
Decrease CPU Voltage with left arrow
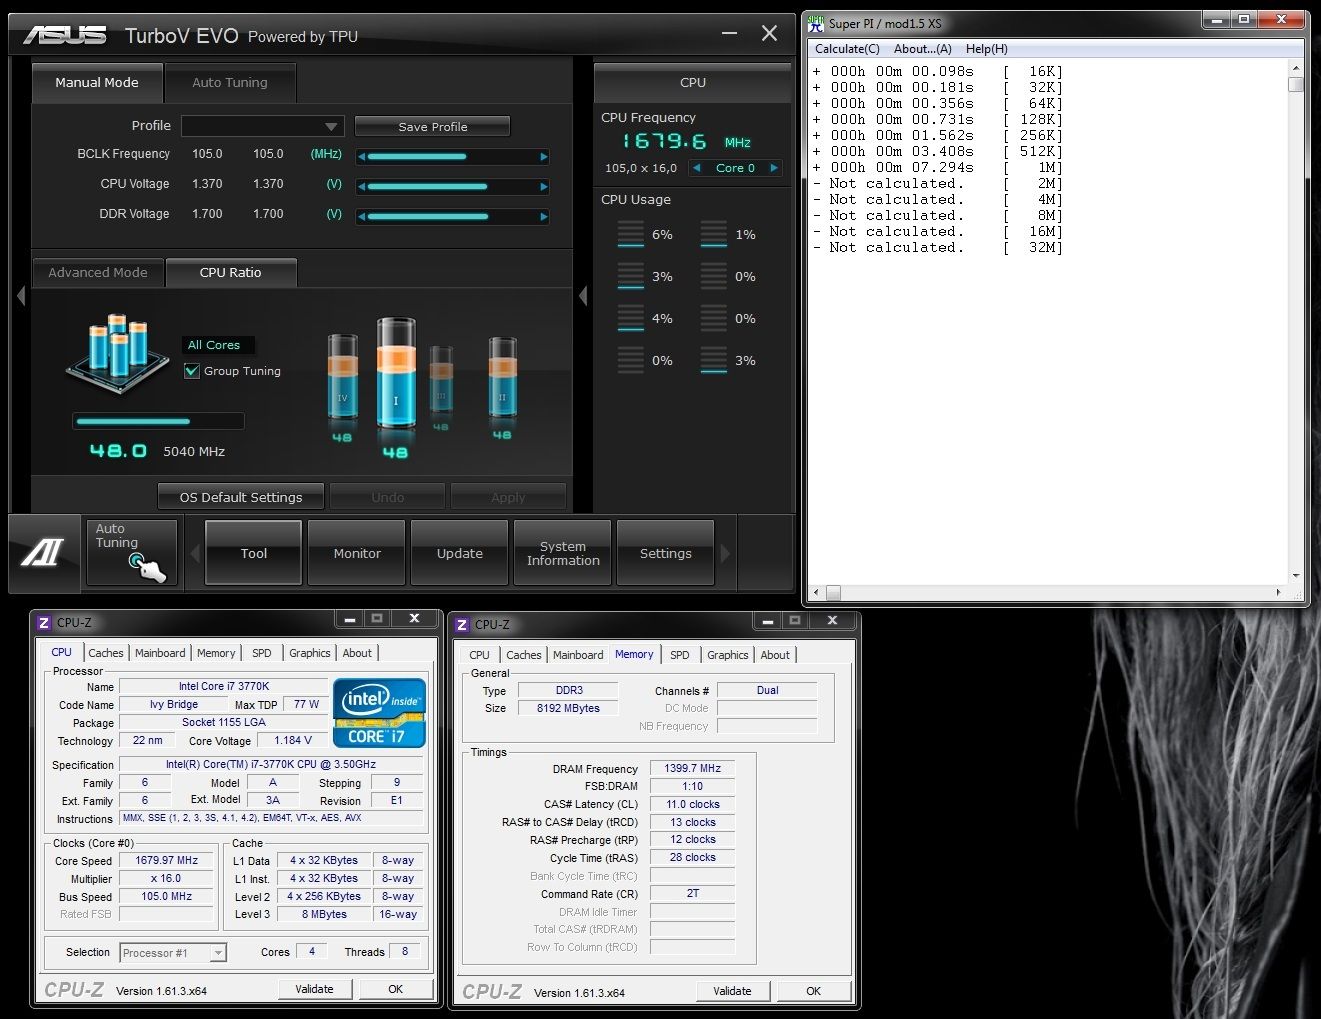[361, 187]
